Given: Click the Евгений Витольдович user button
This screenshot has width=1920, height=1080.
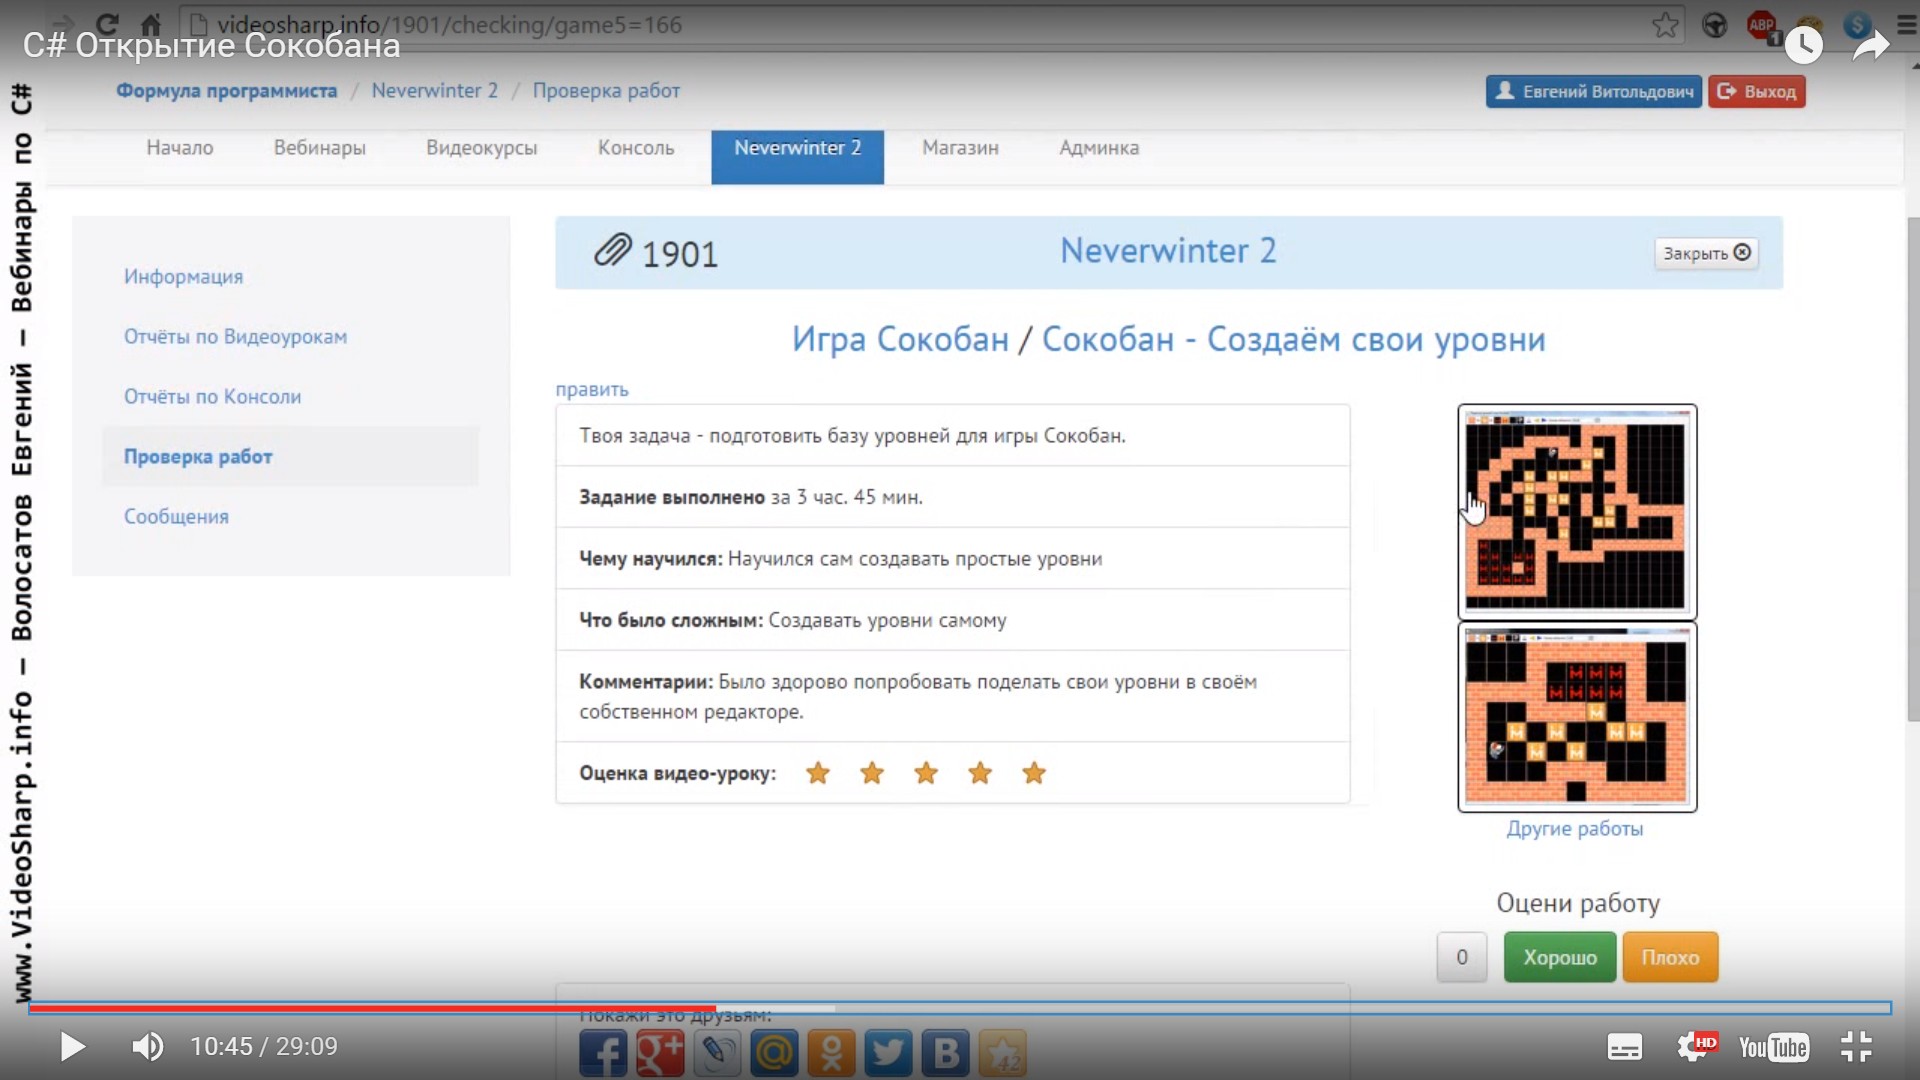Looking at the screenshot, I should pyautogui.click(x=1593, y=92).
